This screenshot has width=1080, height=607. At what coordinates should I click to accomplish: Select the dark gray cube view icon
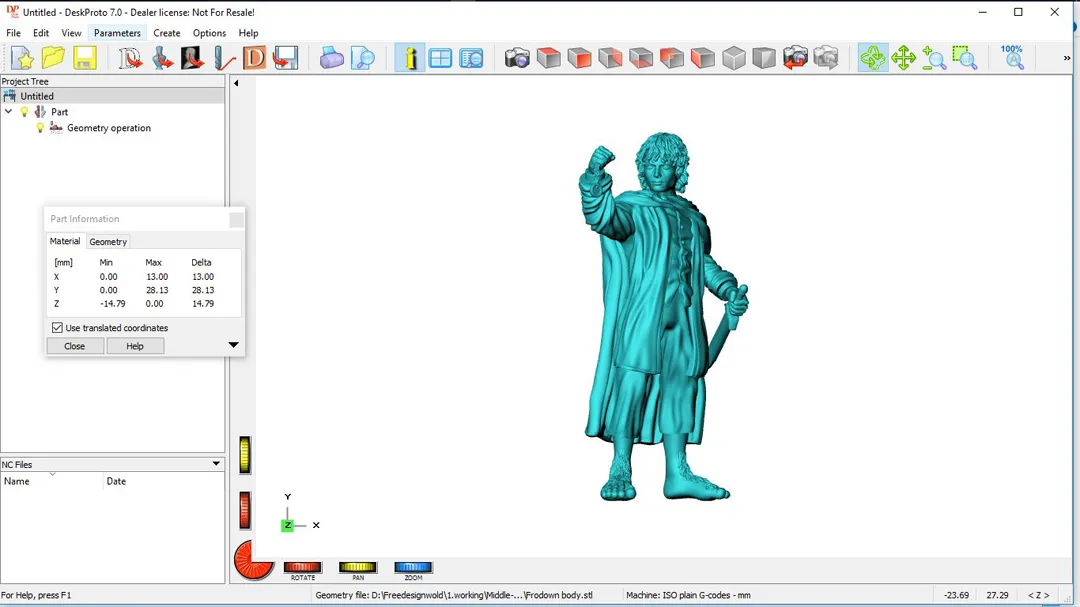[x=764, y=58]
